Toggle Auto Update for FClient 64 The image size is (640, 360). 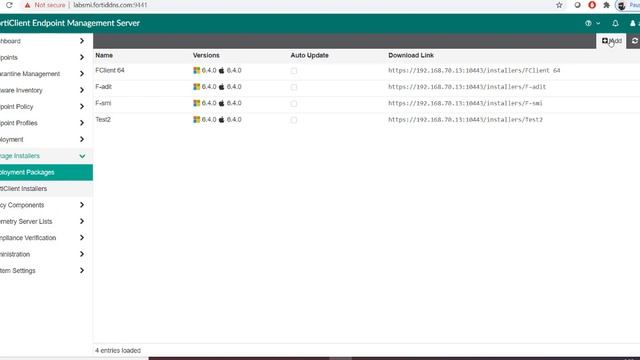point(294,71)
